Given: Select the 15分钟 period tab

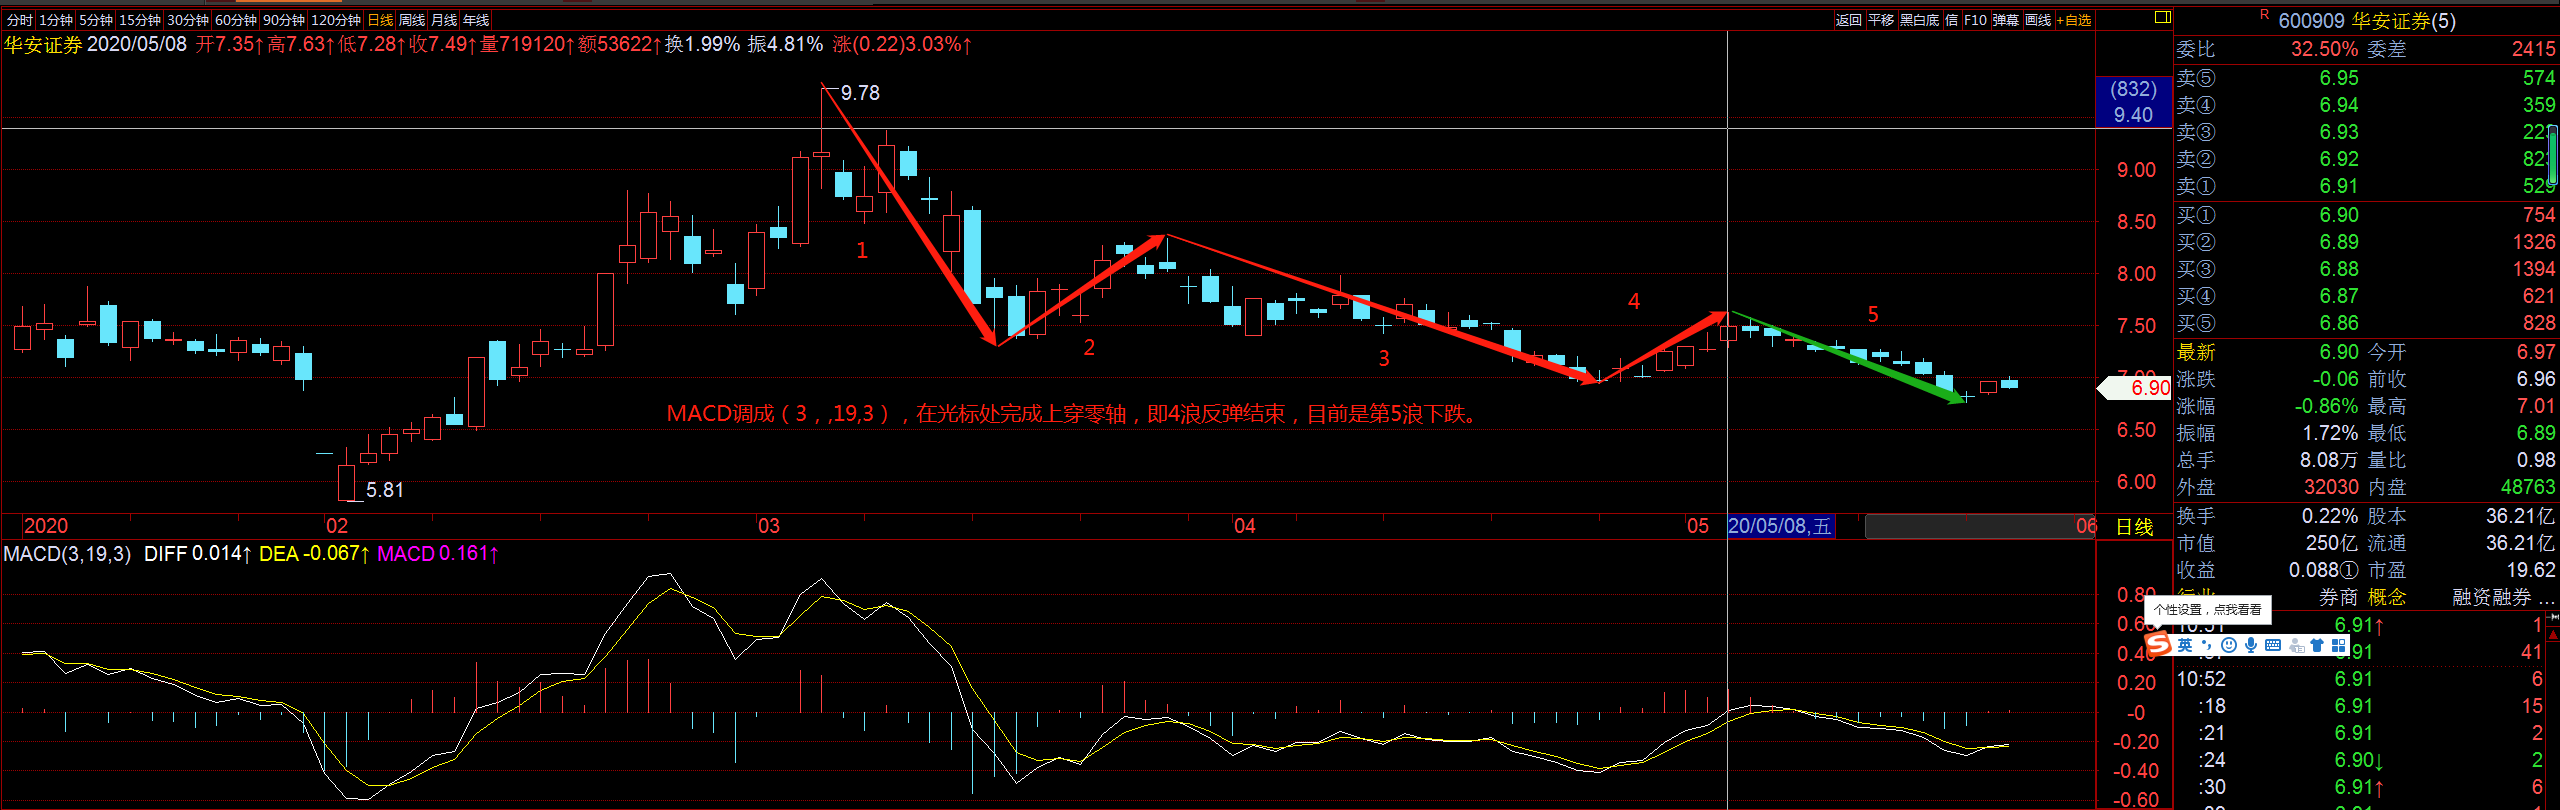Looking at the screenshot, I should (140, 20).
